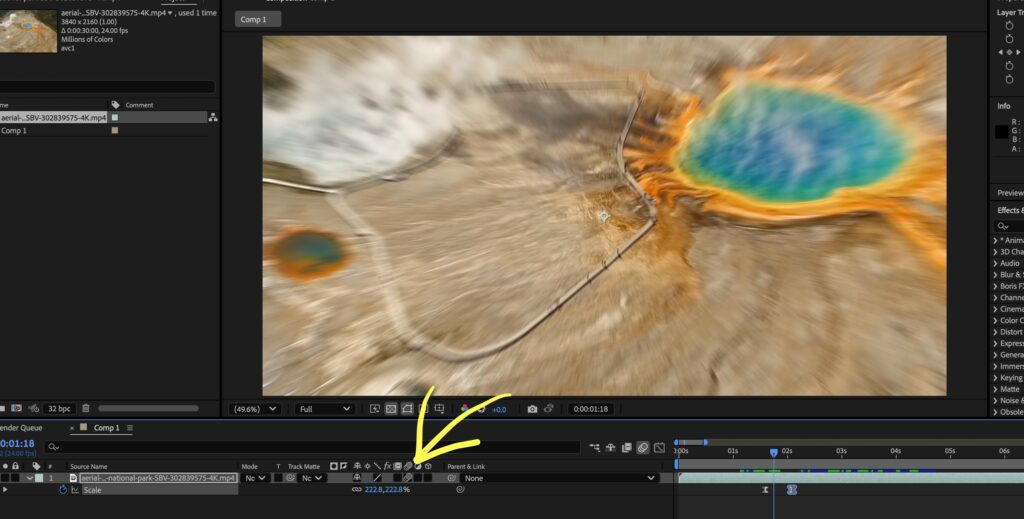Take a snapshot with the camera icon

pos(533,409)
